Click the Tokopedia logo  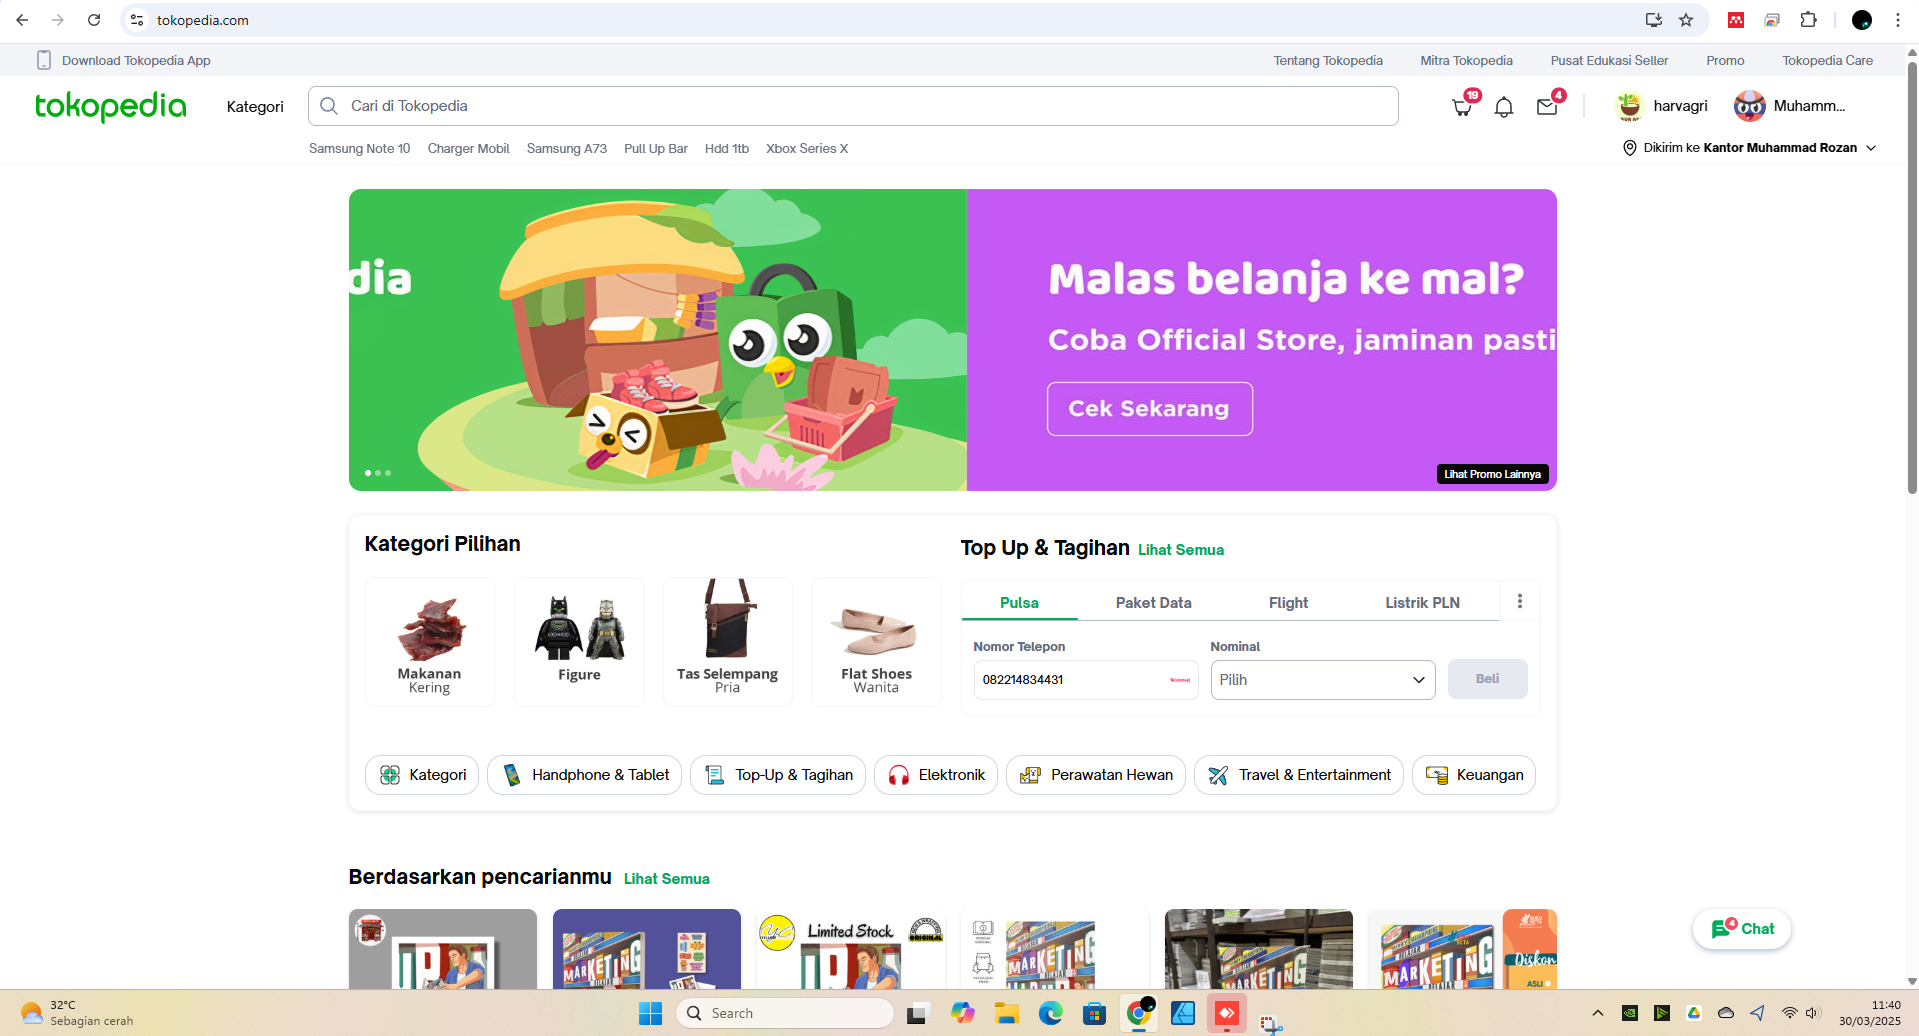click(x=111, y=106)
